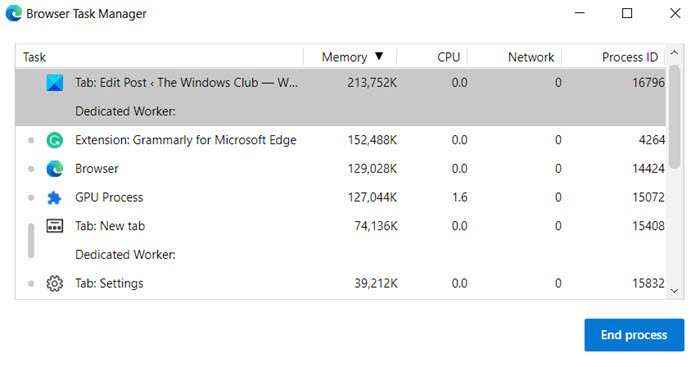Select the Tab: Settings process row

pos(340,284)
